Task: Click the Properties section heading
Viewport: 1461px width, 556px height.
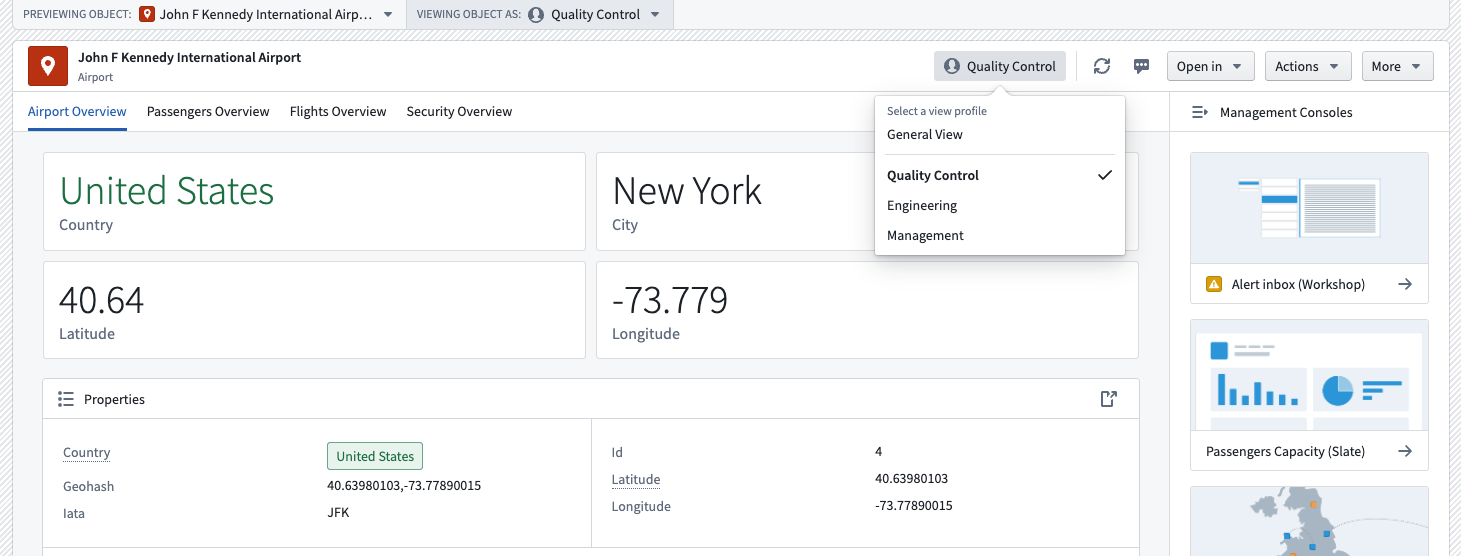Action: tap(114, 399)
